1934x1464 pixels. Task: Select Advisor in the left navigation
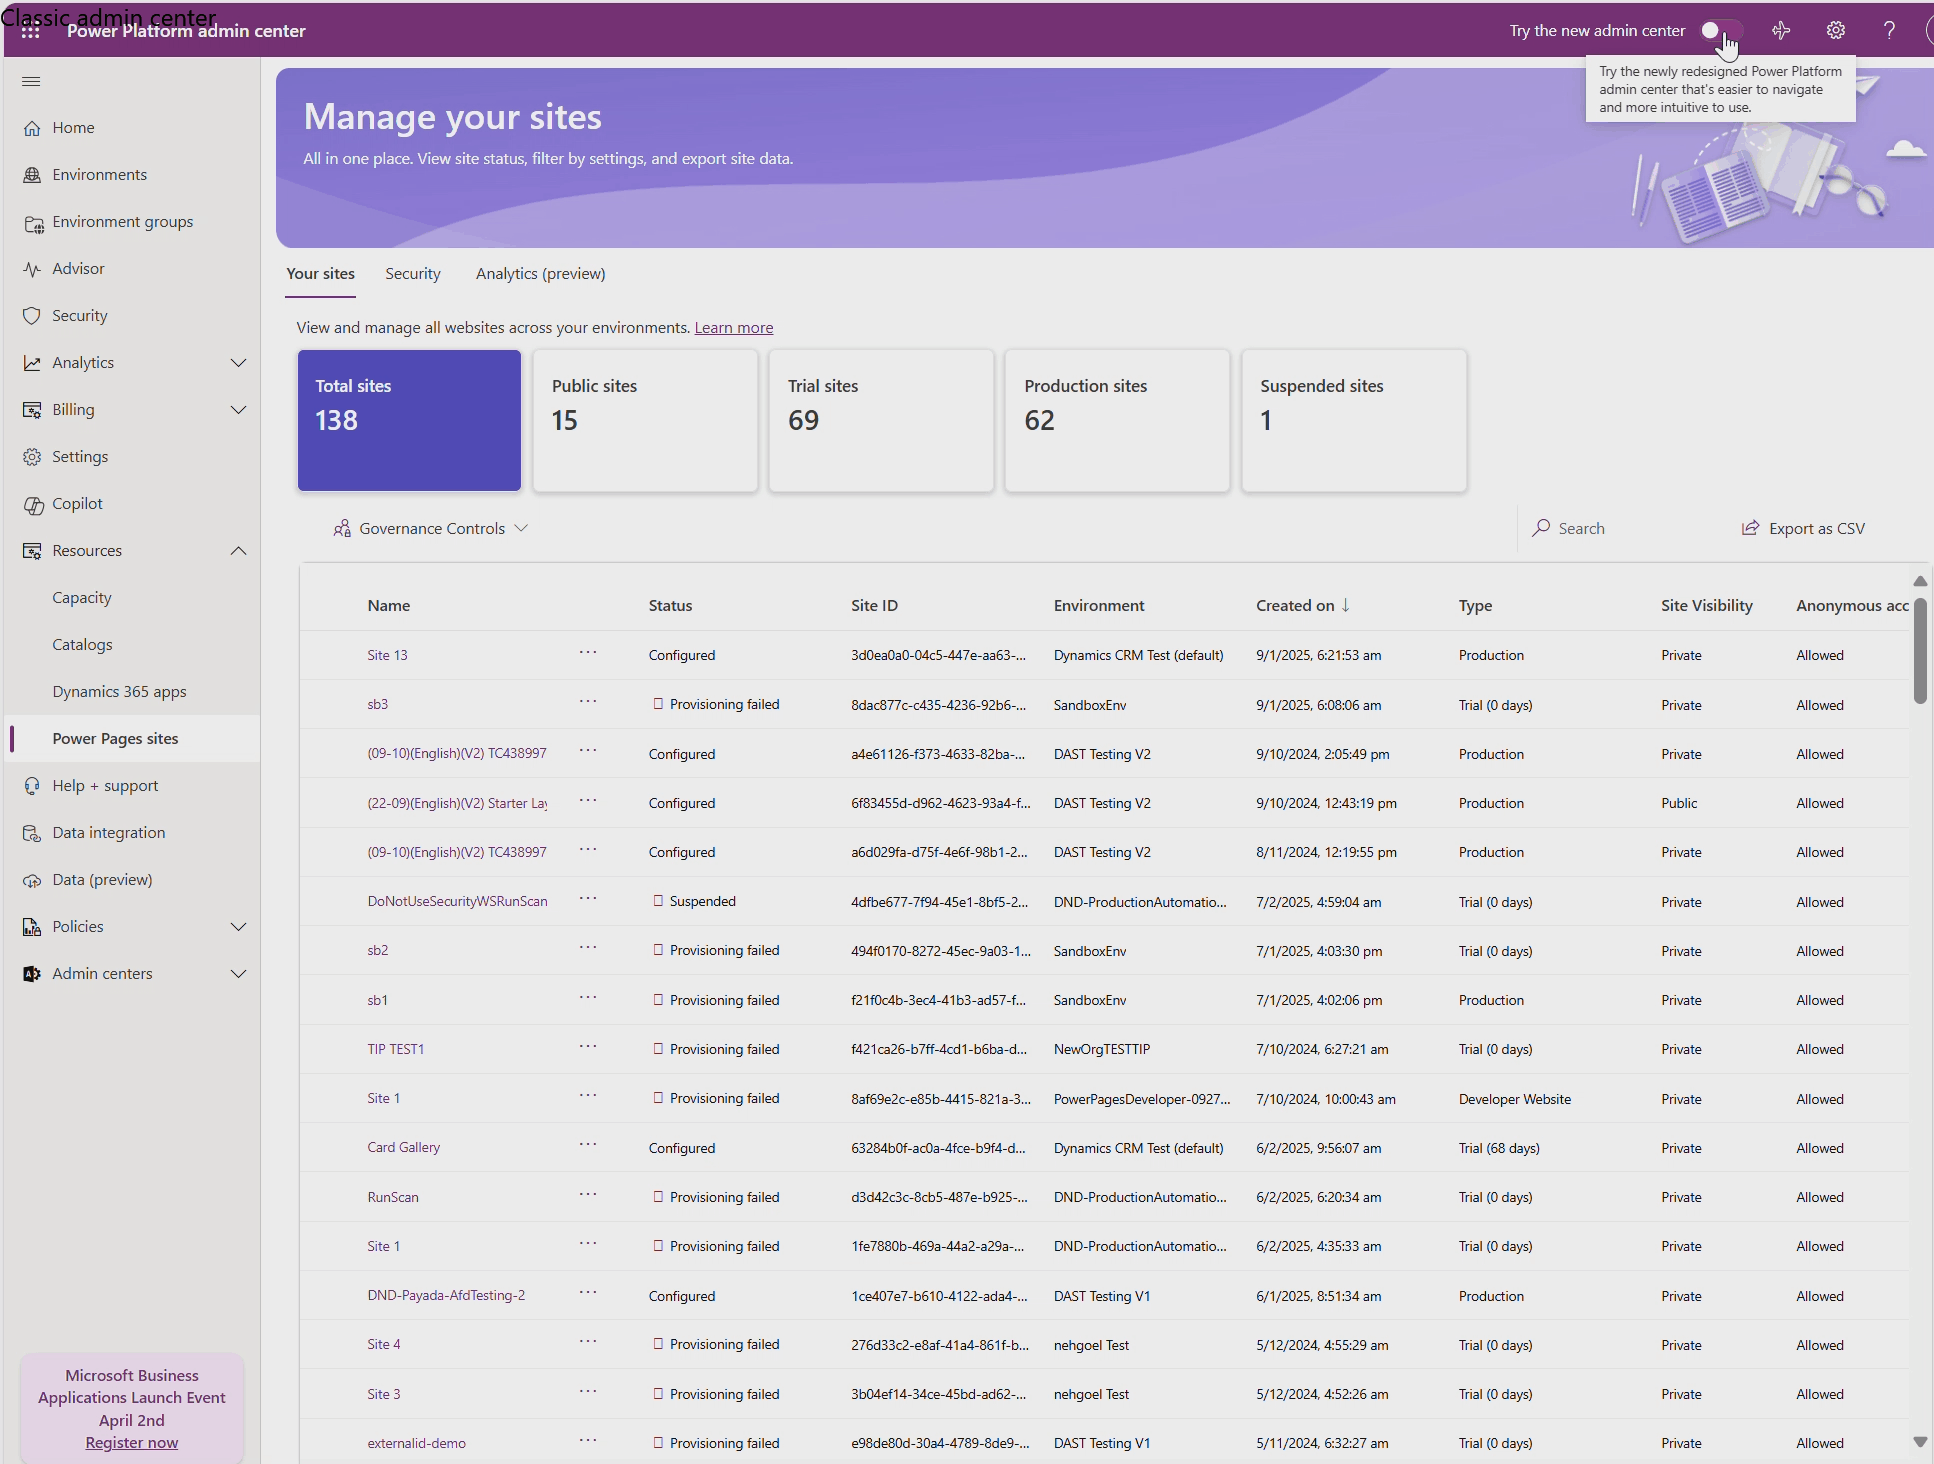click(79, 268)
